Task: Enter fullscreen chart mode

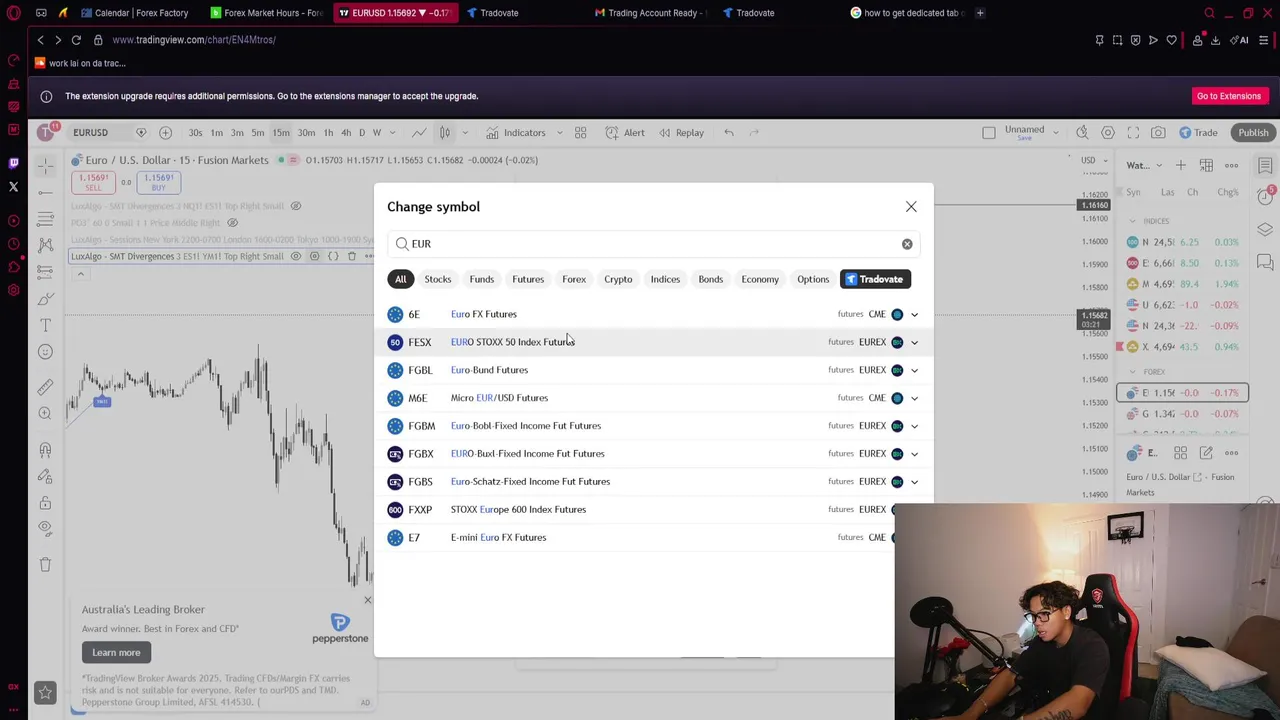Action: tap(1133, 133)
